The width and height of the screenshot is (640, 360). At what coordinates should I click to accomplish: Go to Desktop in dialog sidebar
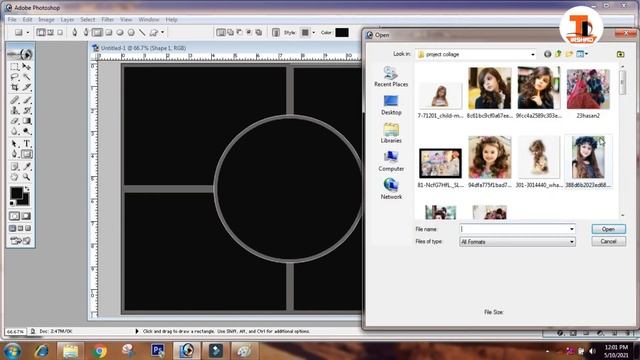click(391, 105)
